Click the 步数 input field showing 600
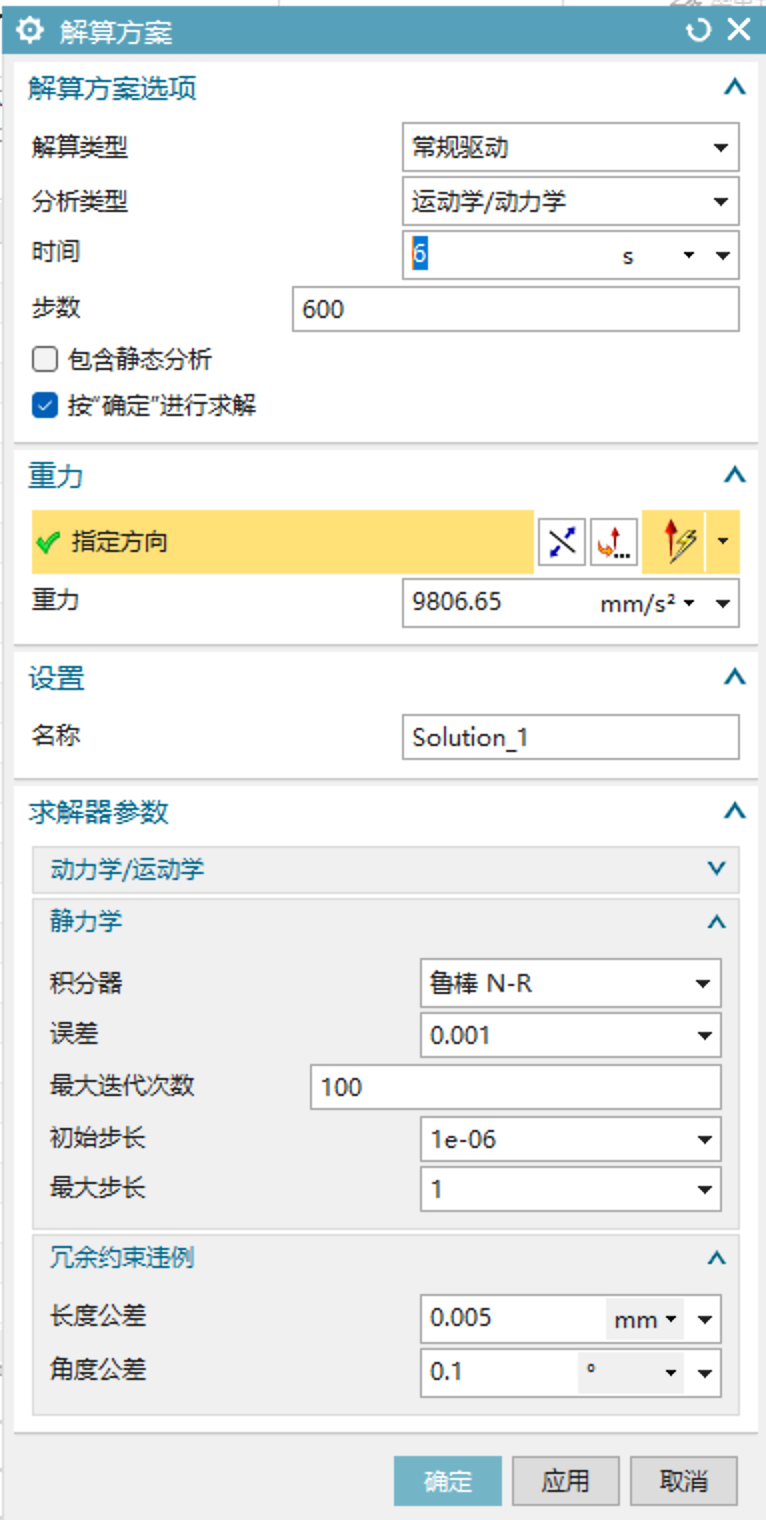This screenshot has height=1520, width=766. point(516,309)
